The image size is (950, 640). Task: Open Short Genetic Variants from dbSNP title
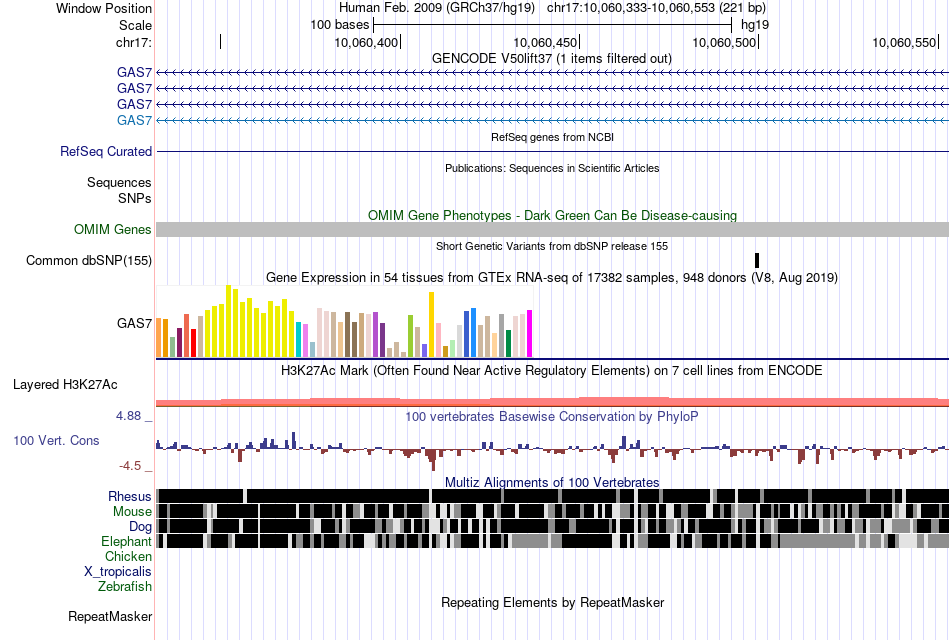tap(552, 246)
